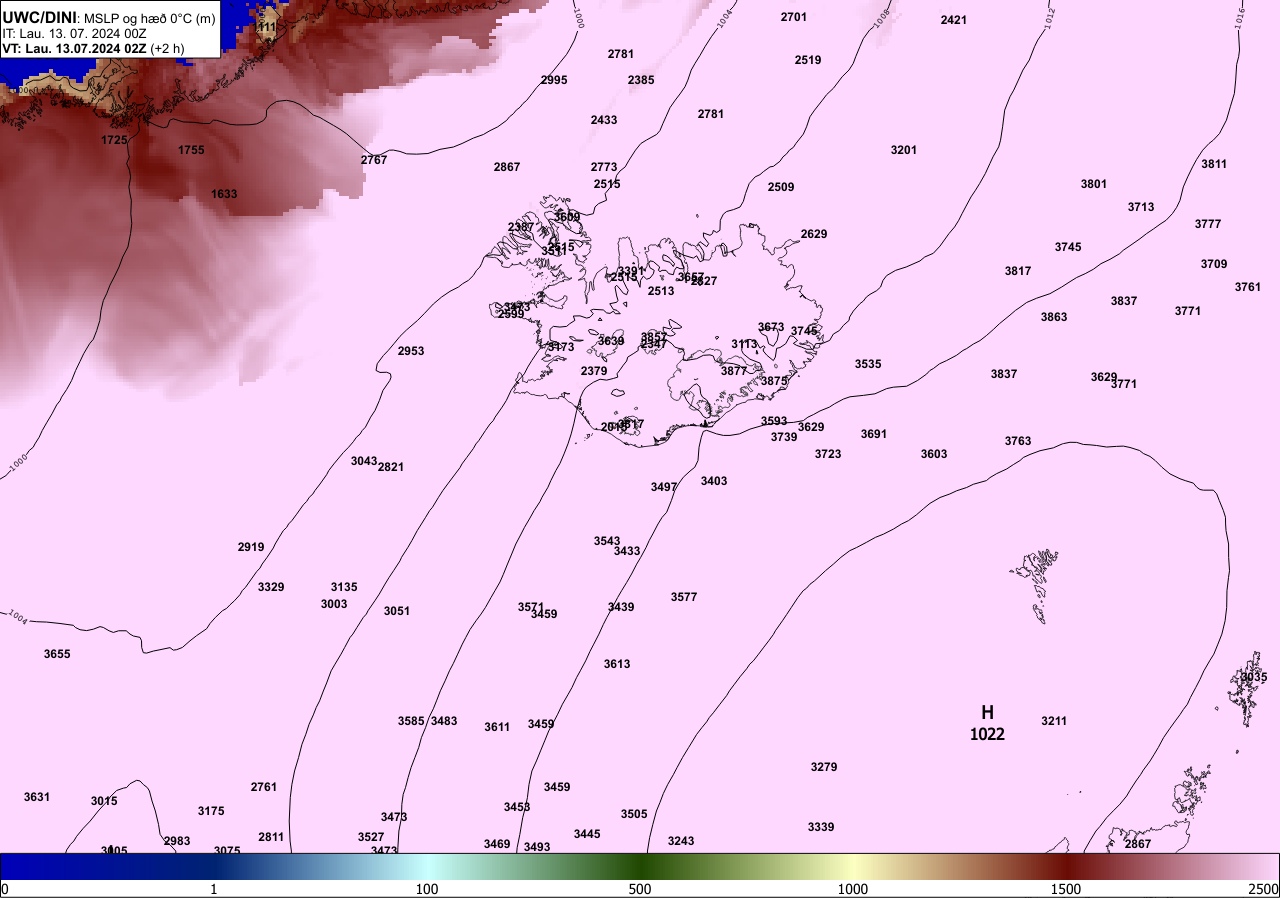
Task: Click the height value 2773
Action: coord(604,167)
